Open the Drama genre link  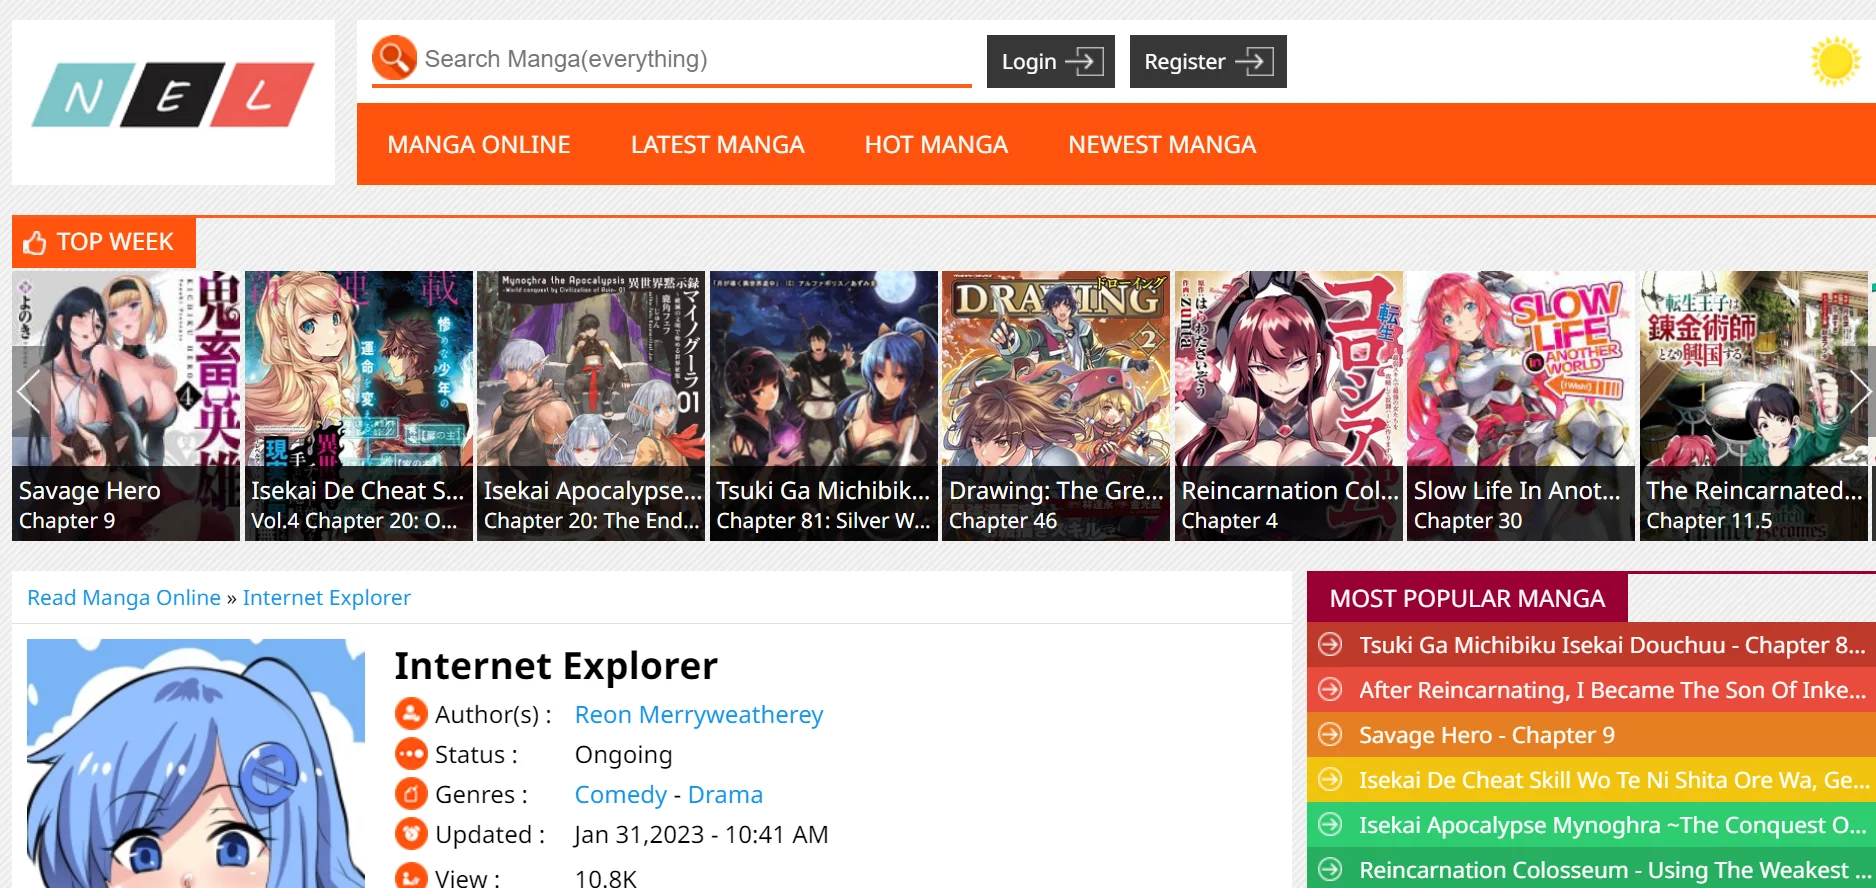pyautogui.click(x=725, y=795)
